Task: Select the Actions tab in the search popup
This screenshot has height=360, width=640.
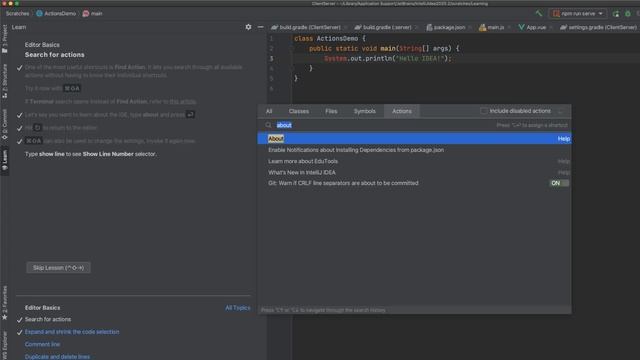Action: click(x=402, y=111)
